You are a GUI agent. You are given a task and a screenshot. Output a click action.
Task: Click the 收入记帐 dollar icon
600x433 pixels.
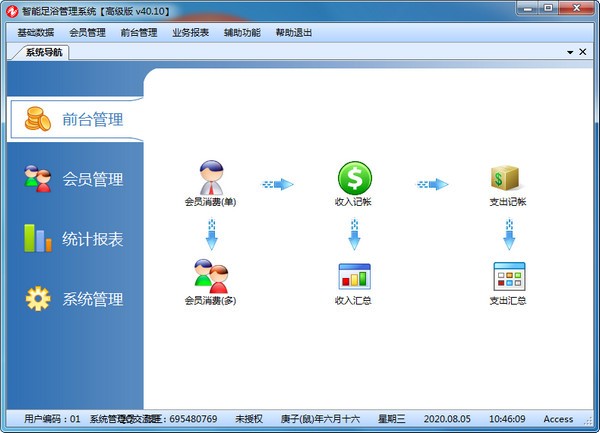tap(354, 178)
